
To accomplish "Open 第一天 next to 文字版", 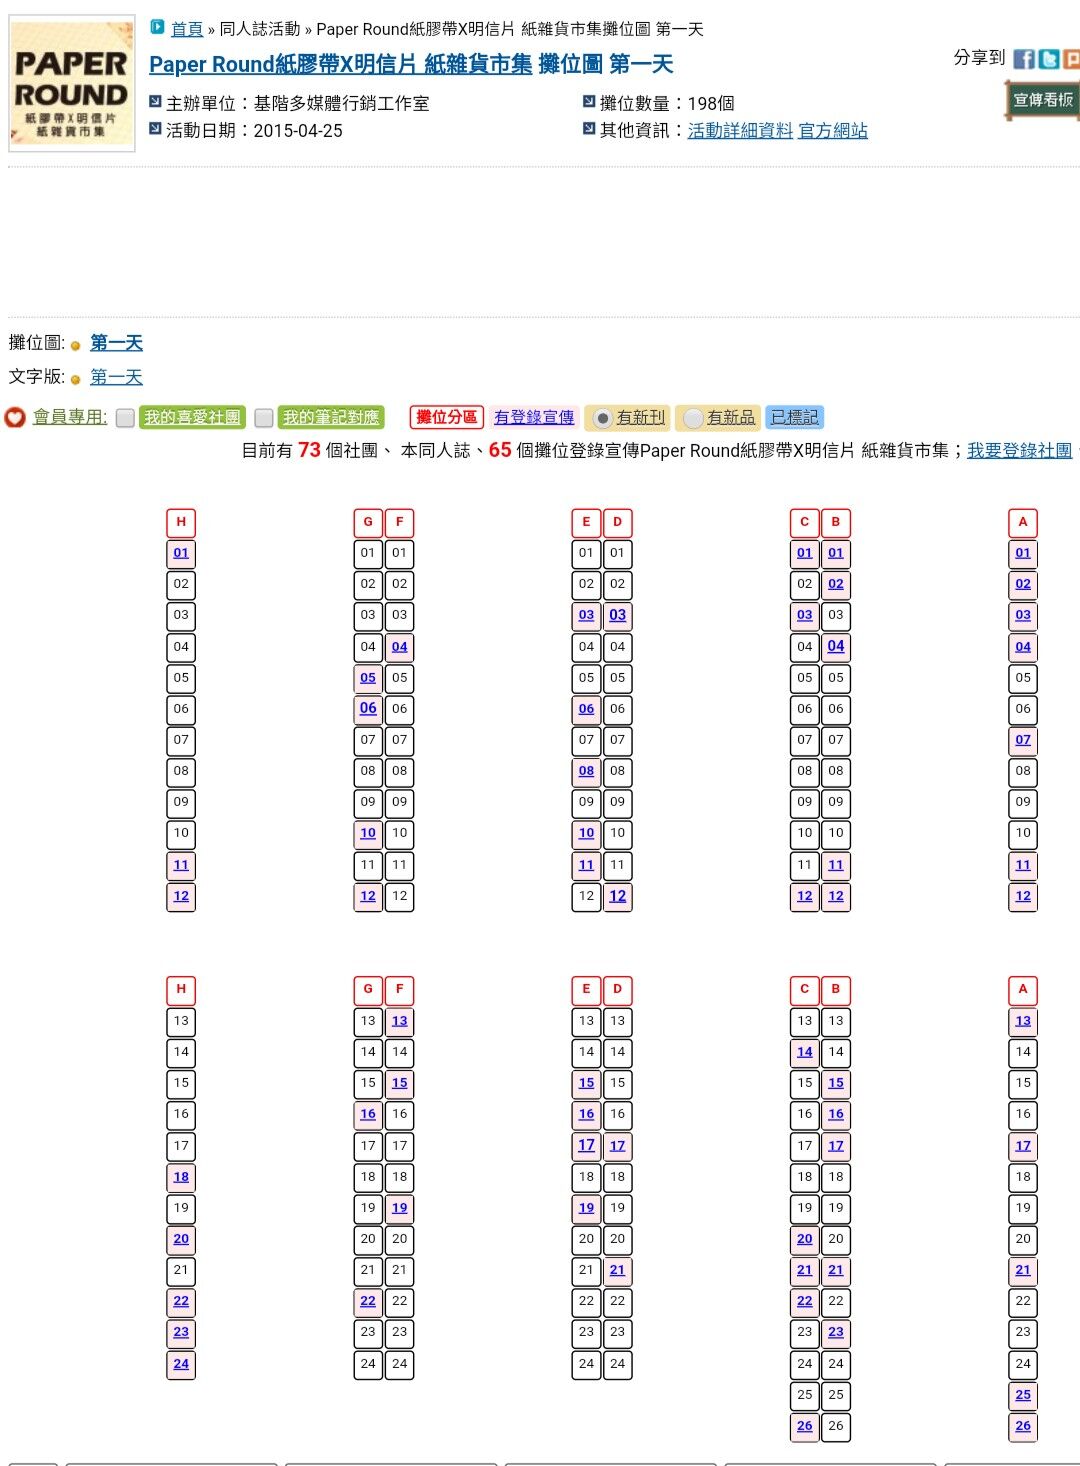I will coord(116,377).
